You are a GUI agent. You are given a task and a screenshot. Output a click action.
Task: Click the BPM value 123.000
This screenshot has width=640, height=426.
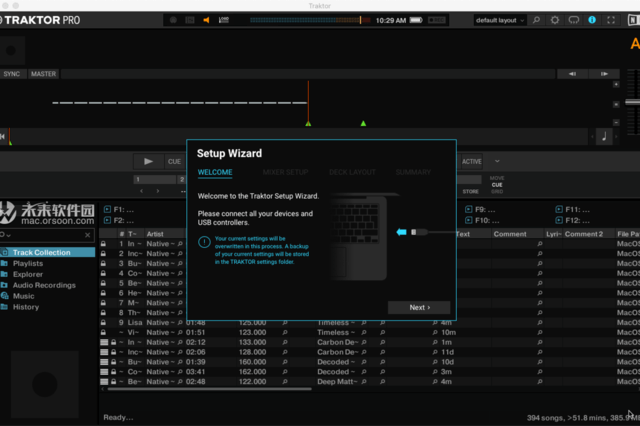point(252,333)
